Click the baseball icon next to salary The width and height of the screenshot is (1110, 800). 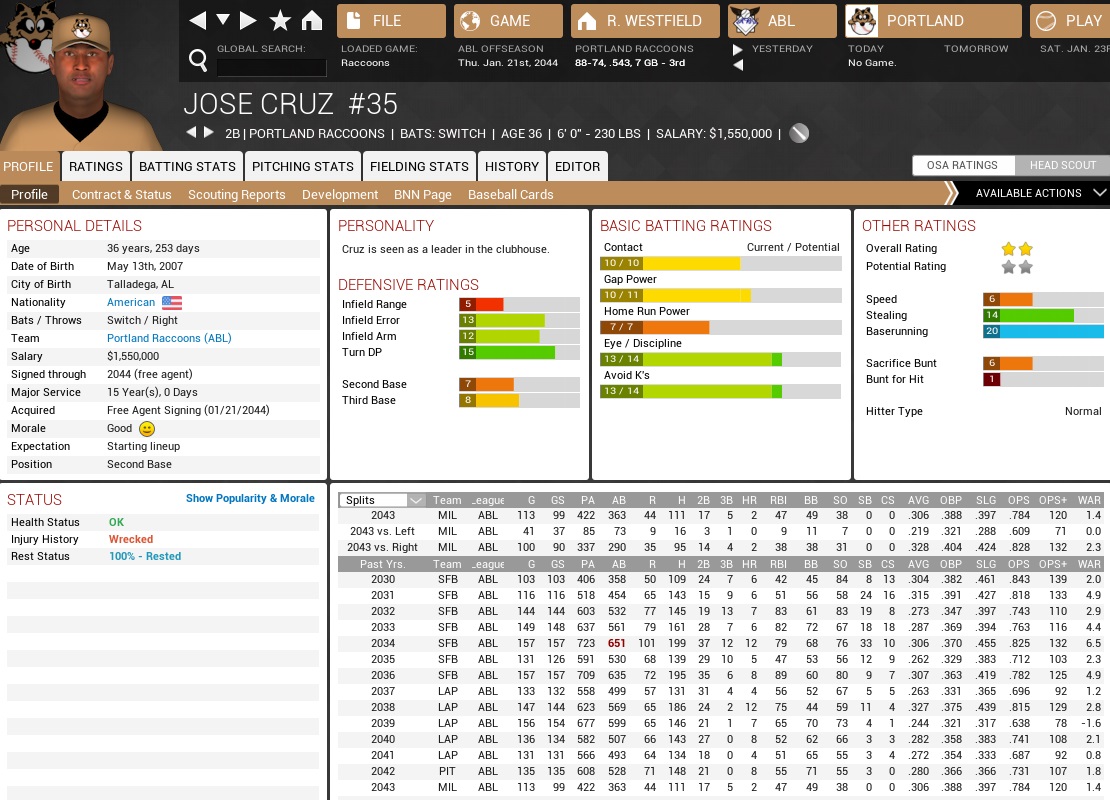point(799,133)
